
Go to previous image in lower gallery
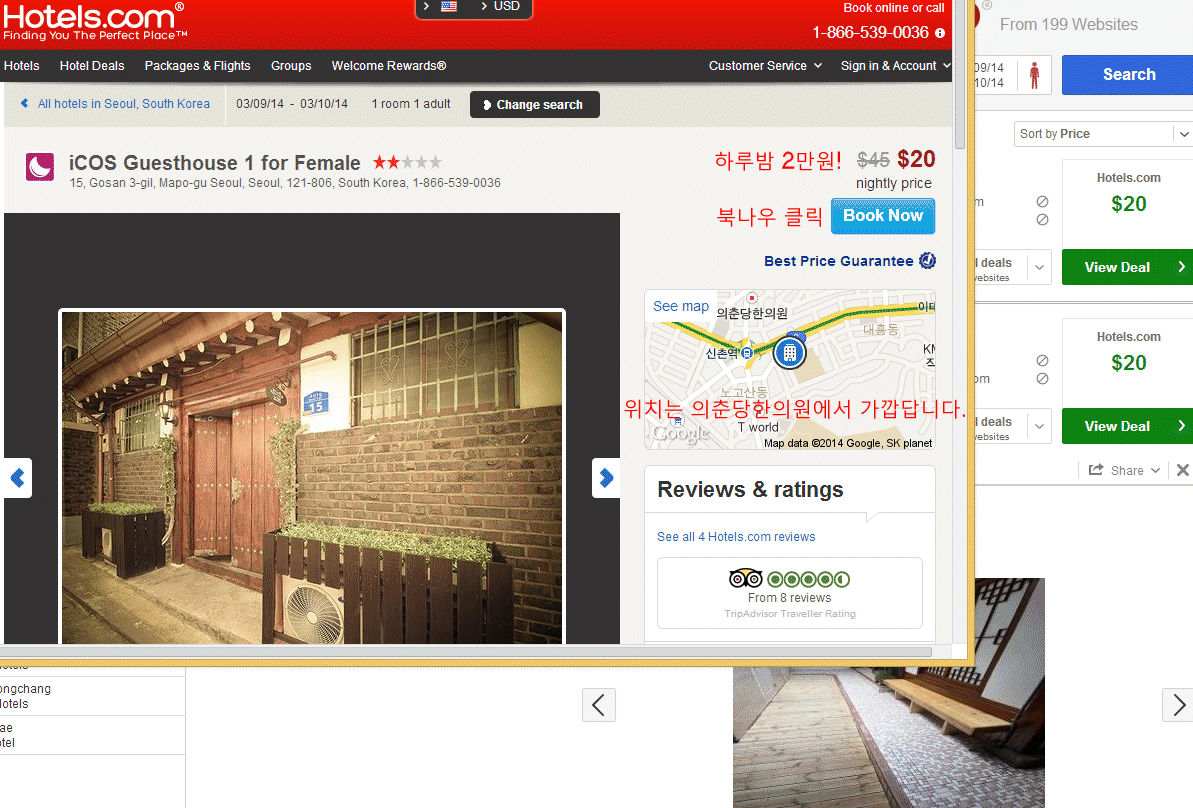[598, 705]
